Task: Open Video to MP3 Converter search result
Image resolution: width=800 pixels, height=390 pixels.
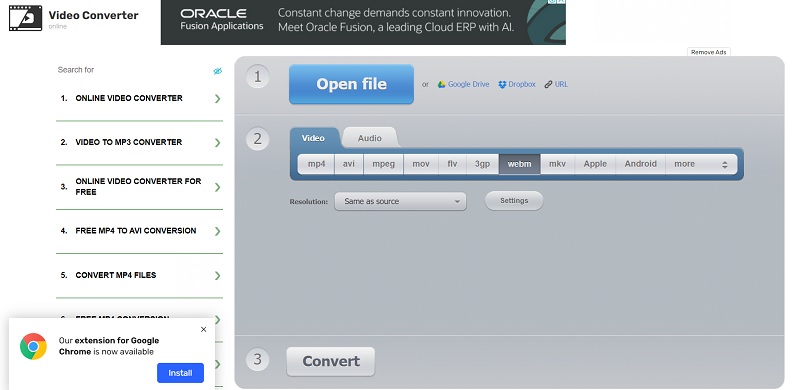Action: (x=139, y=142)
